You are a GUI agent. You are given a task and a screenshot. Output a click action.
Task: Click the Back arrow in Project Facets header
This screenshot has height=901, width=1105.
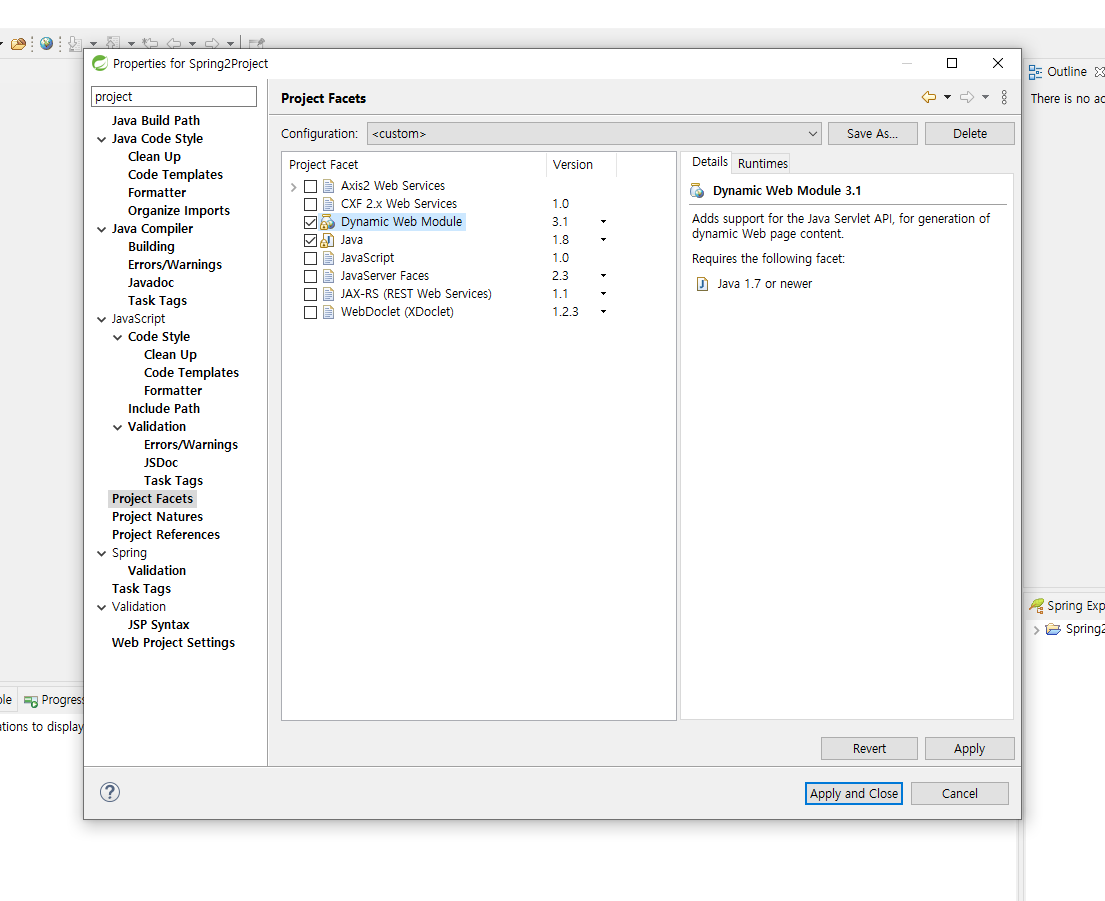(929, 97)
